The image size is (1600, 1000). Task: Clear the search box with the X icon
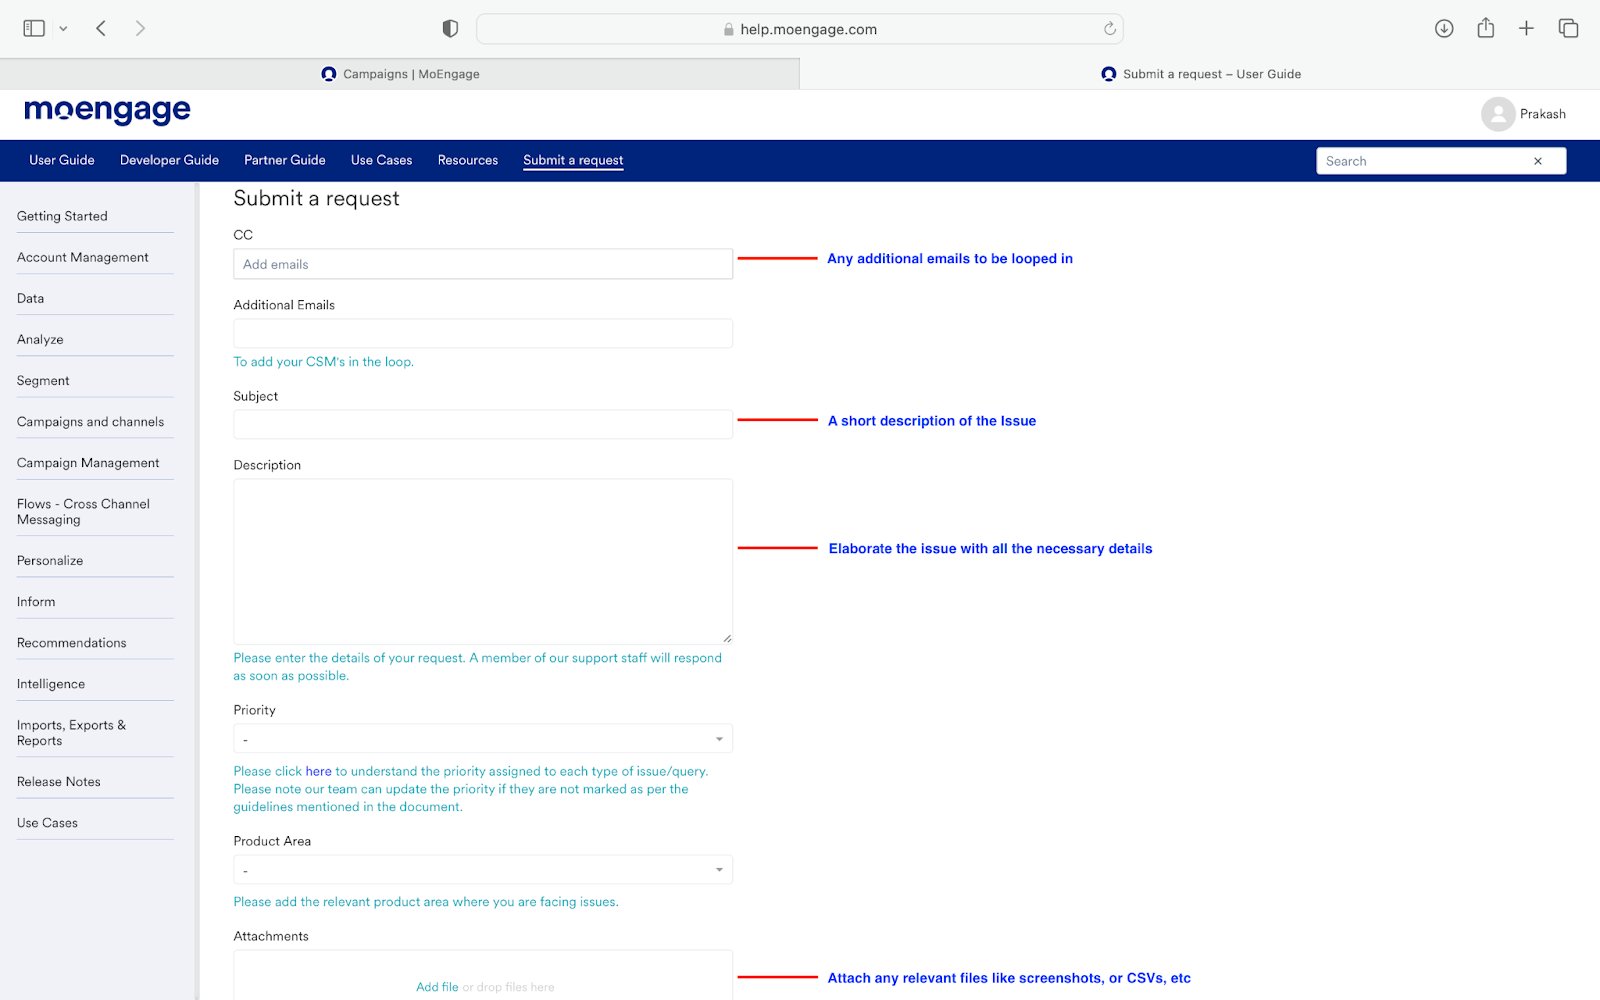1538,161
